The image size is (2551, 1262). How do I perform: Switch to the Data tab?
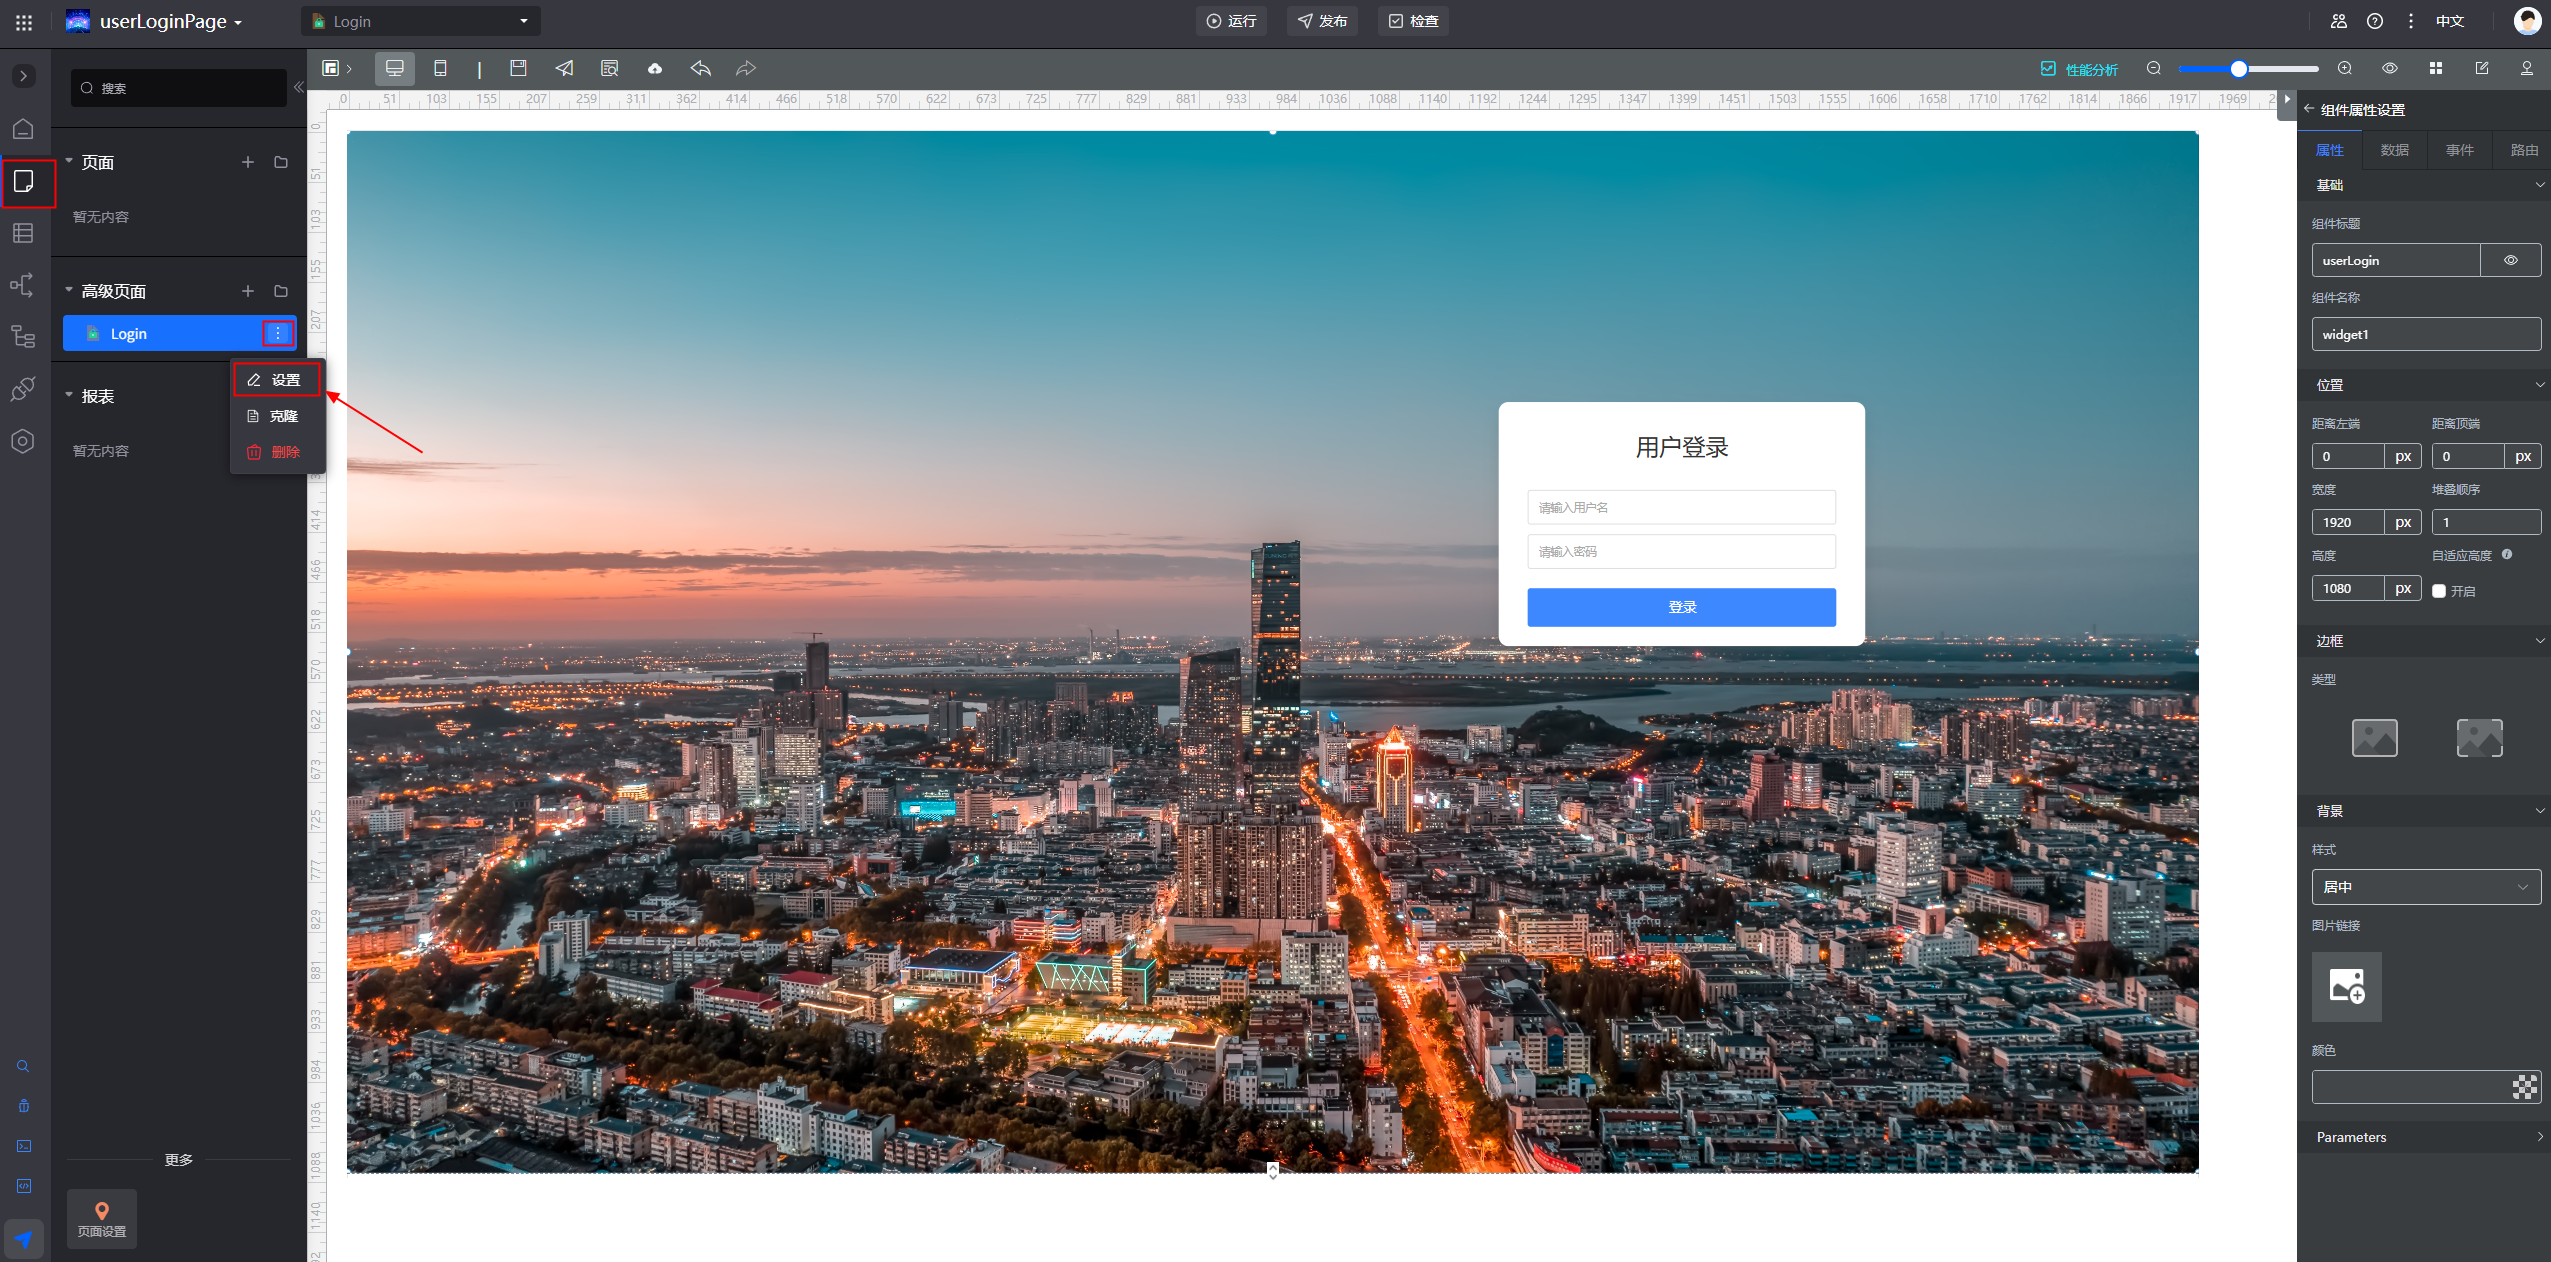[x=2394, y=150]
